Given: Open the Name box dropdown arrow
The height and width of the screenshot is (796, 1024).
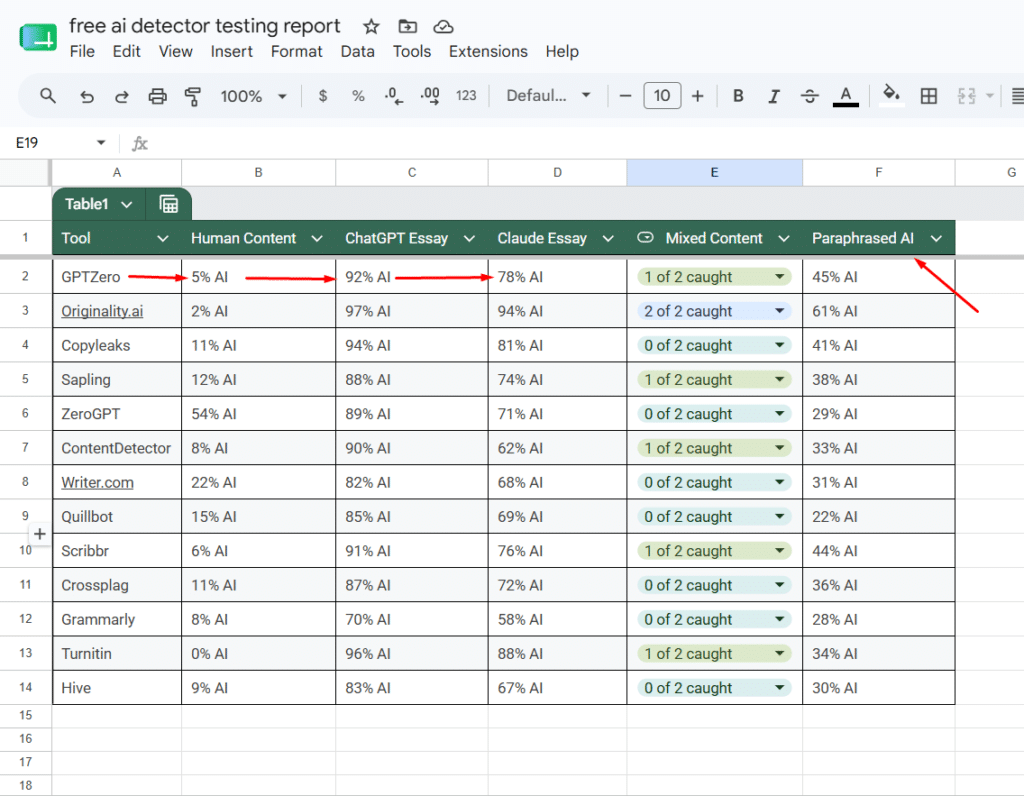Looking at the screenshot, I should pos(101,142).
